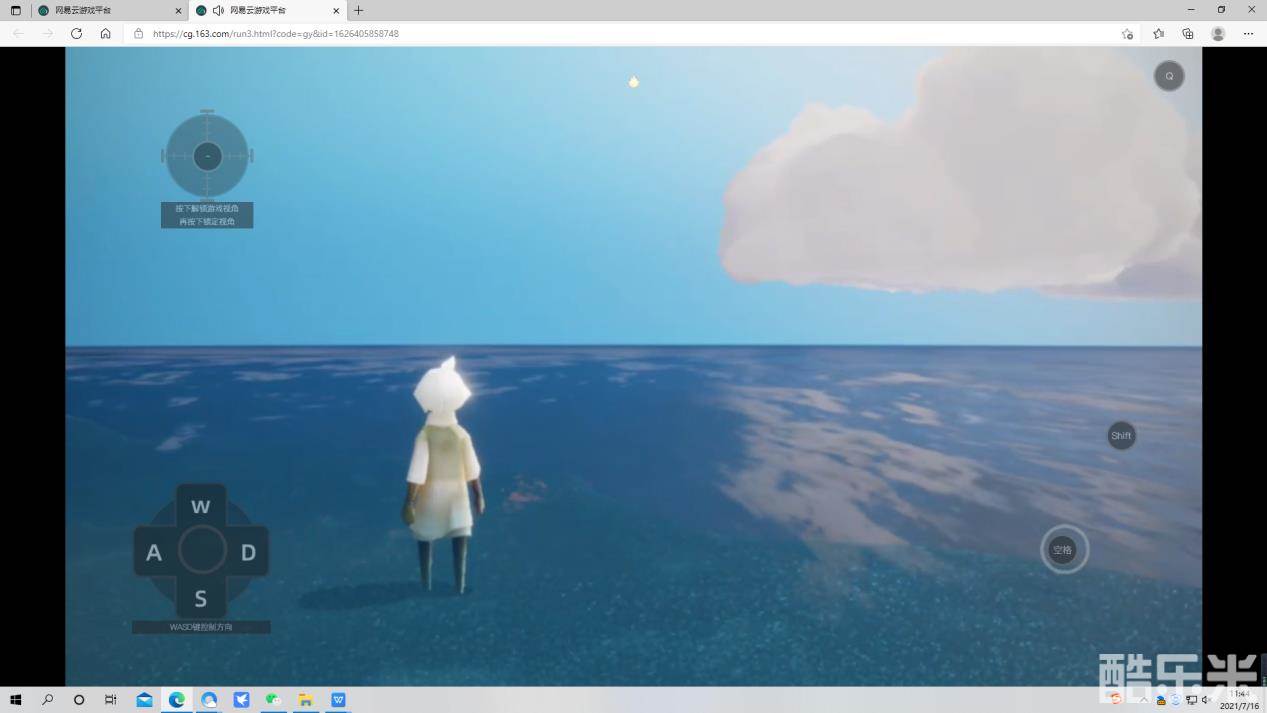
Task: Open the Edge settings and more menu
Action: pyautogui.click(x=1248, y=33)
